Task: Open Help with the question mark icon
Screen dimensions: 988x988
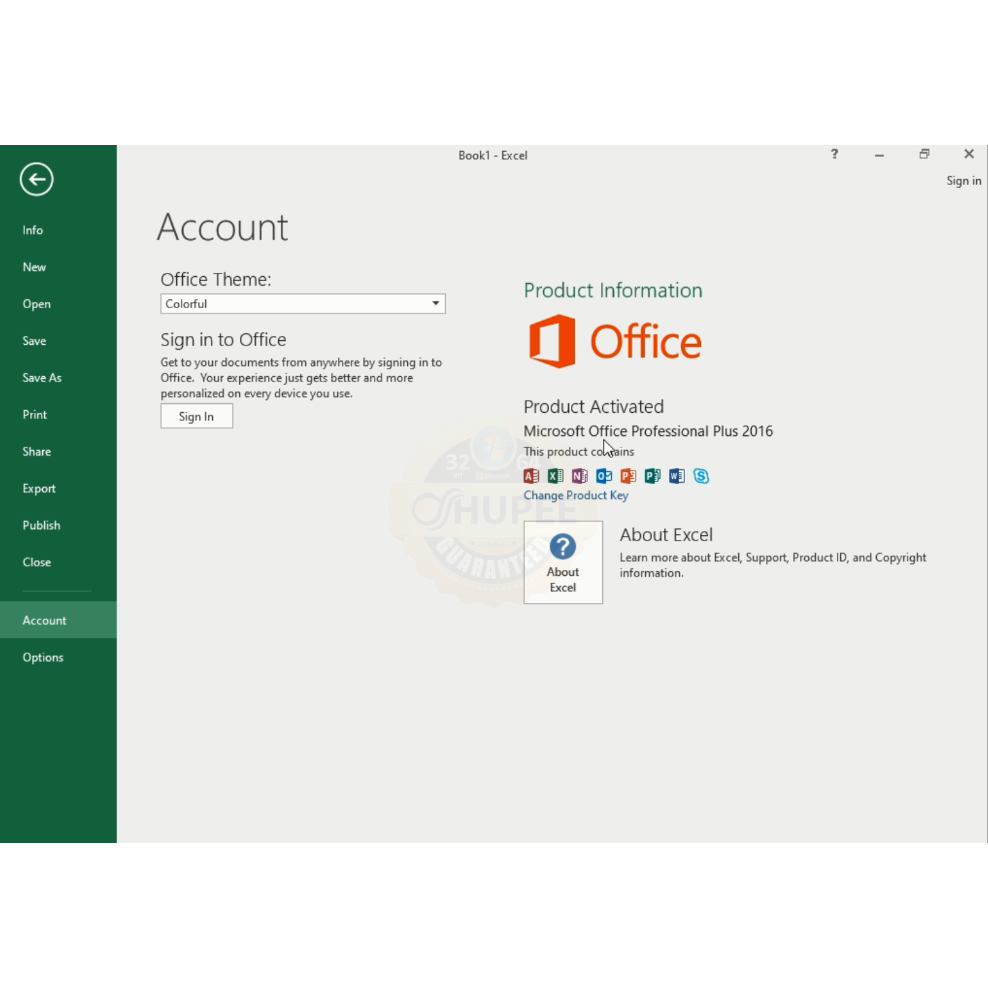Action: click(834, 154)
